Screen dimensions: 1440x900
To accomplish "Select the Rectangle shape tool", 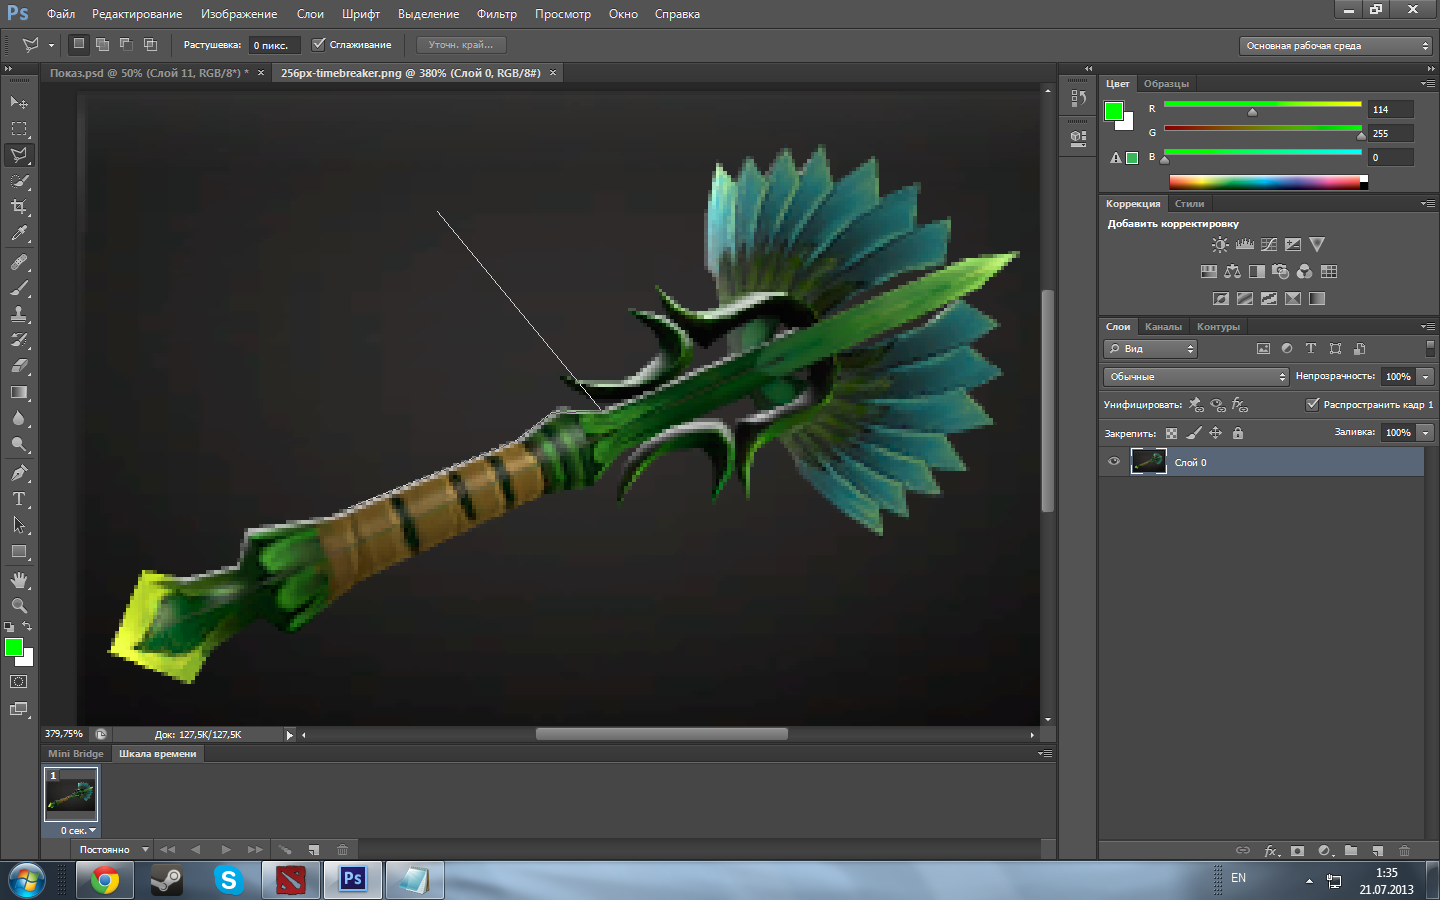I will click(x=18, y=551).
